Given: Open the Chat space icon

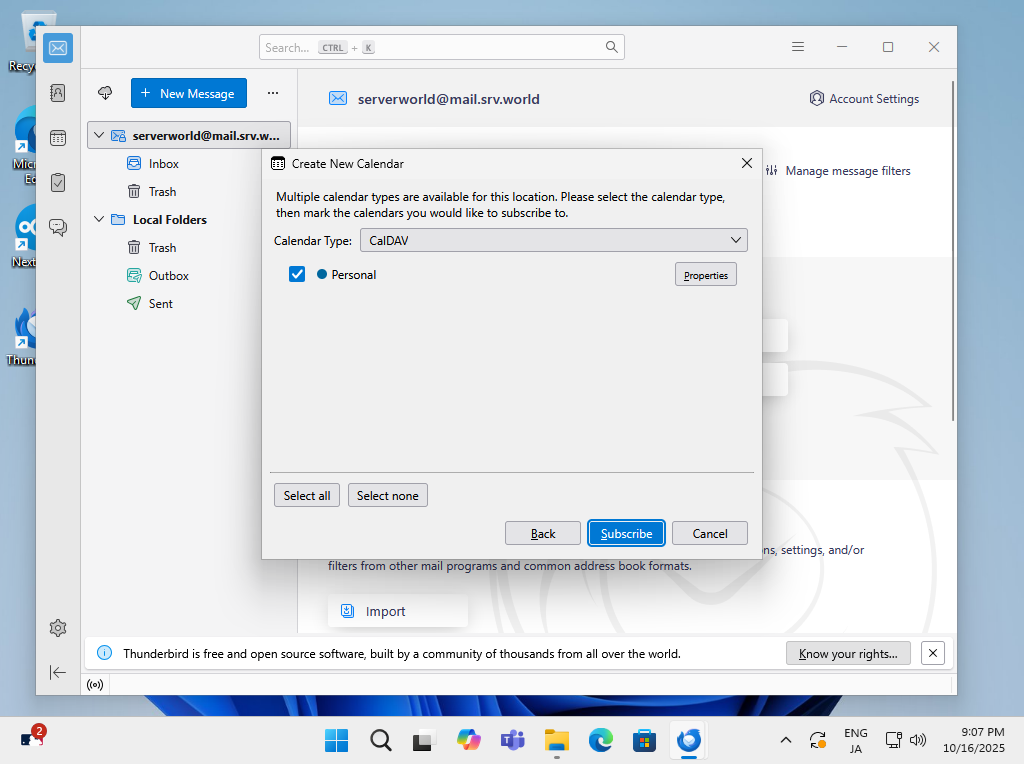Looking at the screenshot, I should (58, 227).
